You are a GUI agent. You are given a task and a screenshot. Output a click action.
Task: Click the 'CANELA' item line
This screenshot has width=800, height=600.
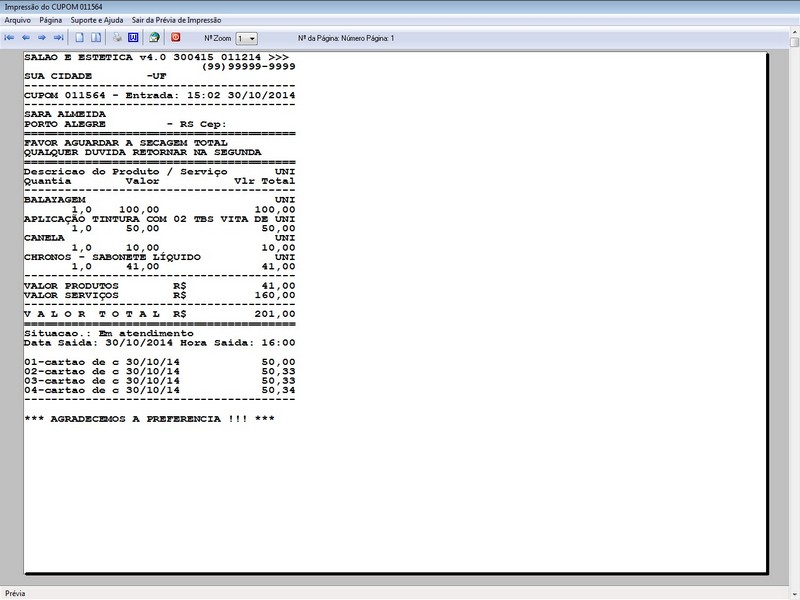(x=160, y=238)
